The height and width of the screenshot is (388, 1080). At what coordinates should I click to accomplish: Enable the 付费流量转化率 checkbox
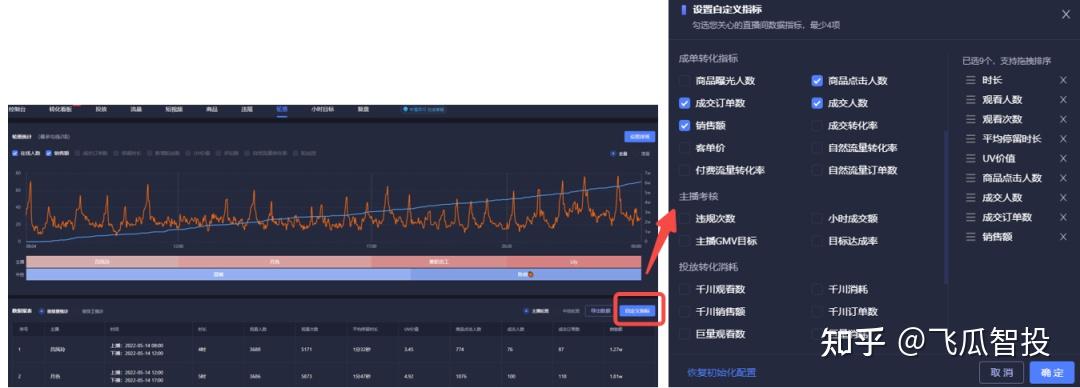point(684,170)
